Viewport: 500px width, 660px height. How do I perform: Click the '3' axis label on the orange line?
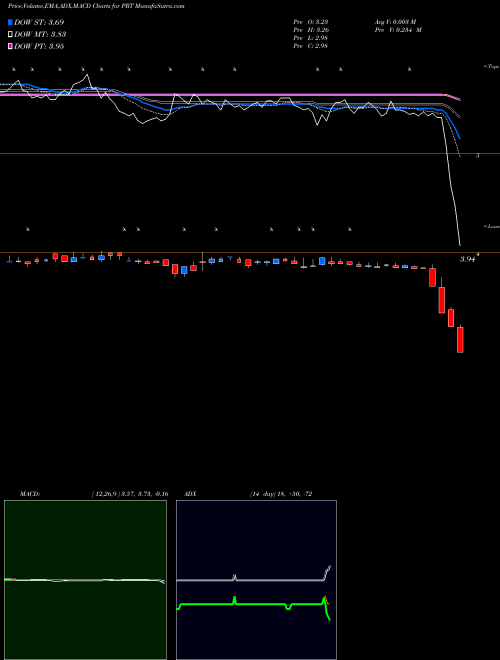[477, 156]
